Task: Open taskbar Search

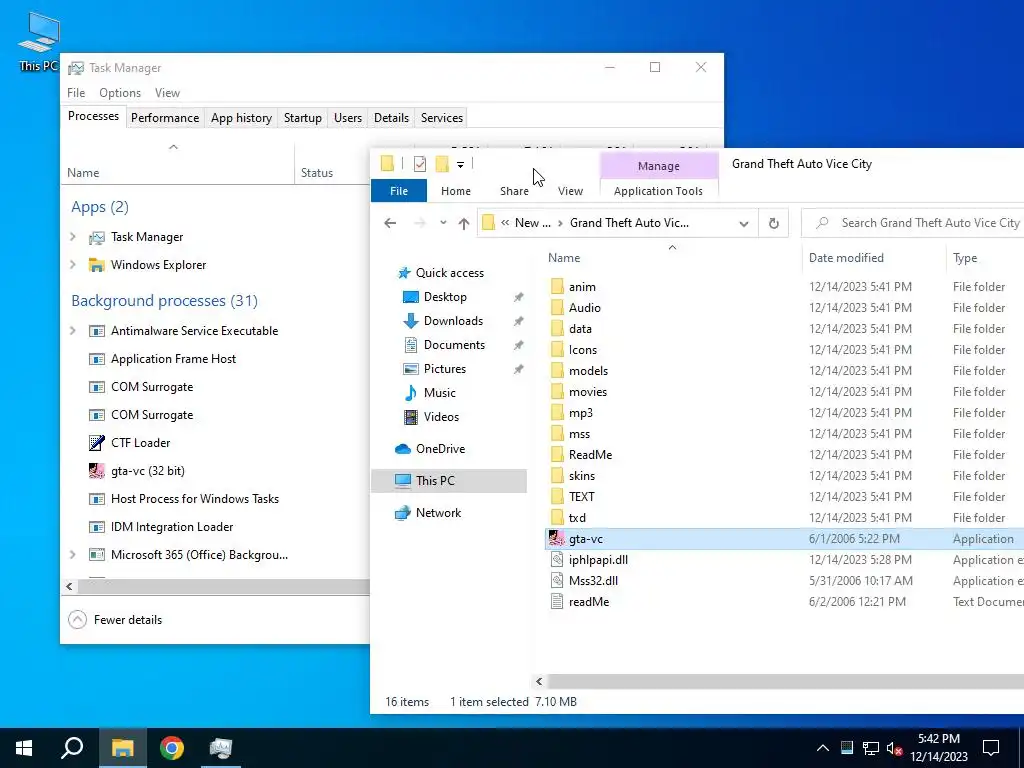Action: [x=72, y=748]
